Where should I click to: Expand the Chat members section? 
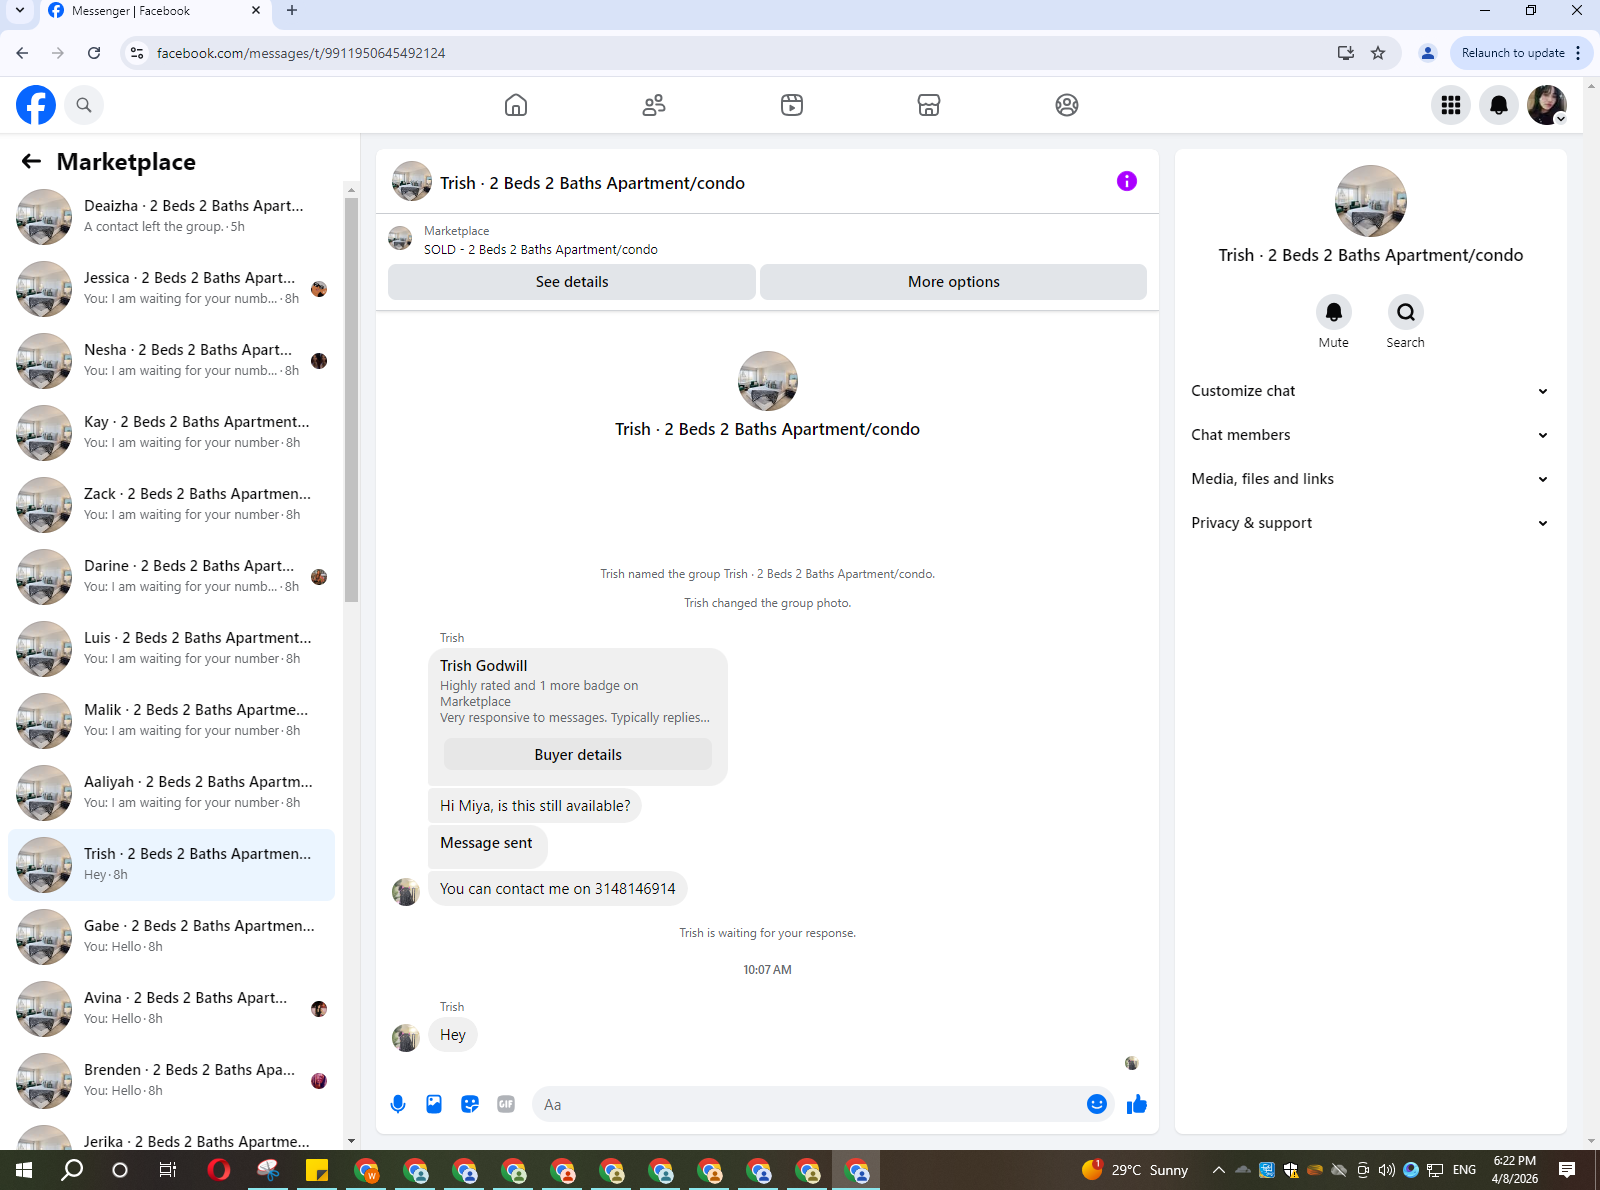1370,435
